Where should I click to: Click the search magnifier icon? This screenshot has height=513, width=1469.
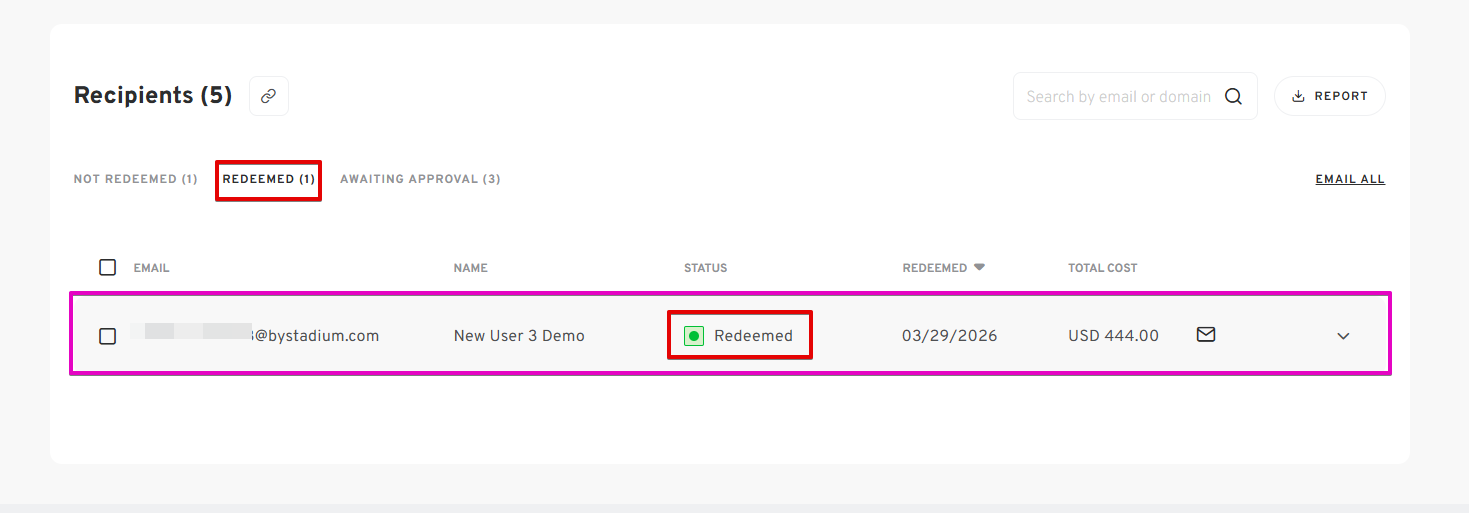[1233, 97]
